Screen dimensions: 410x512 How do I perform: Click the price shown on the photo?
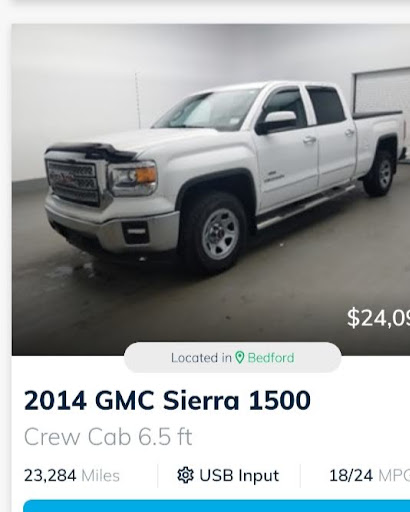pyautogui.click(x=378, y=318)
